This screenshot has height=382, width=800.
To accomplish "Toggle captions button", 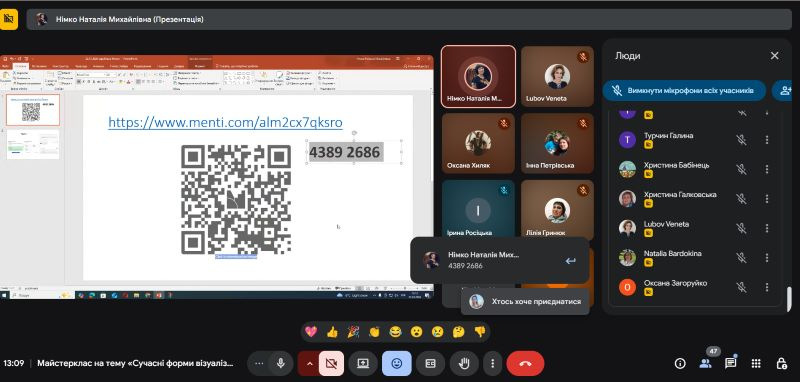I will [430, 363].
